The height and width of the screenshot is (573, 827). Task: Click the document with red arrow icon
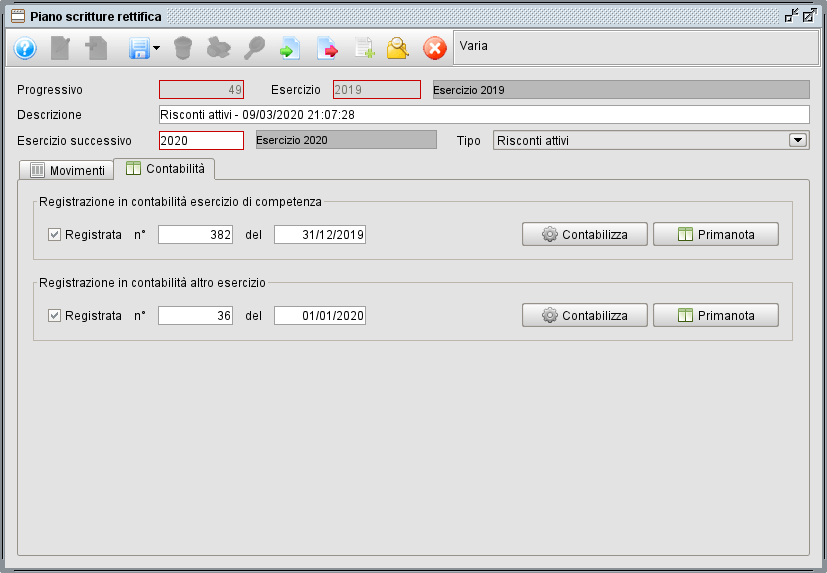coord(327,49)
